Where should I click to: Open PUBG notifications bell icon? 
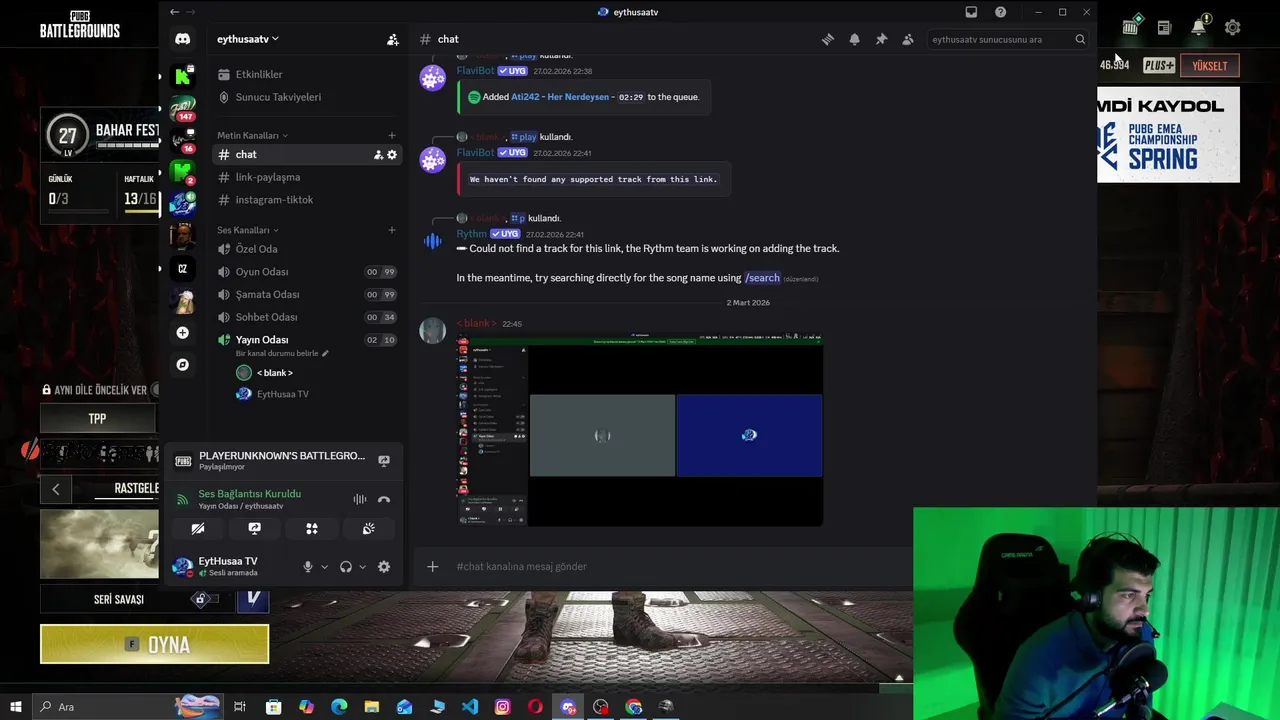(1198, 28)
